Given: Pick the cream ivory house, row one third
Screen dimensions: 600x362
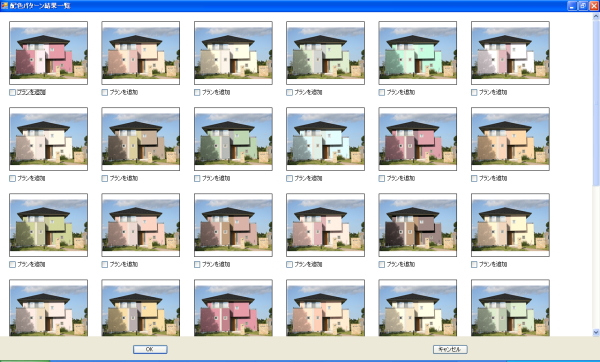Looking at the screenshot, I should (233, 53).
